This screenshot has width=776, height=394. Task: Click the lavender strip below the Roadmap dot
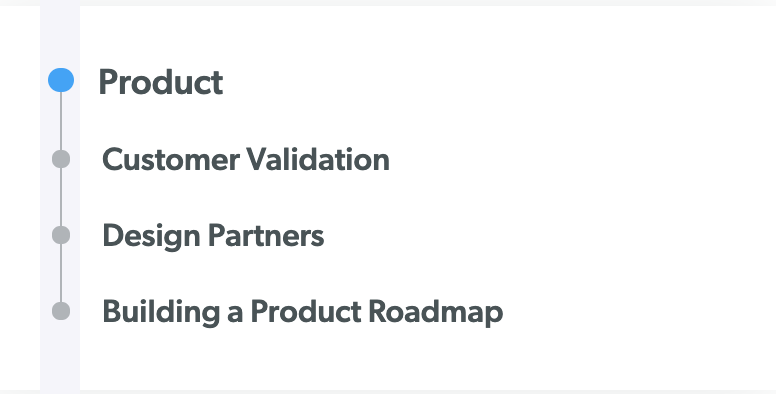[60, 355]
